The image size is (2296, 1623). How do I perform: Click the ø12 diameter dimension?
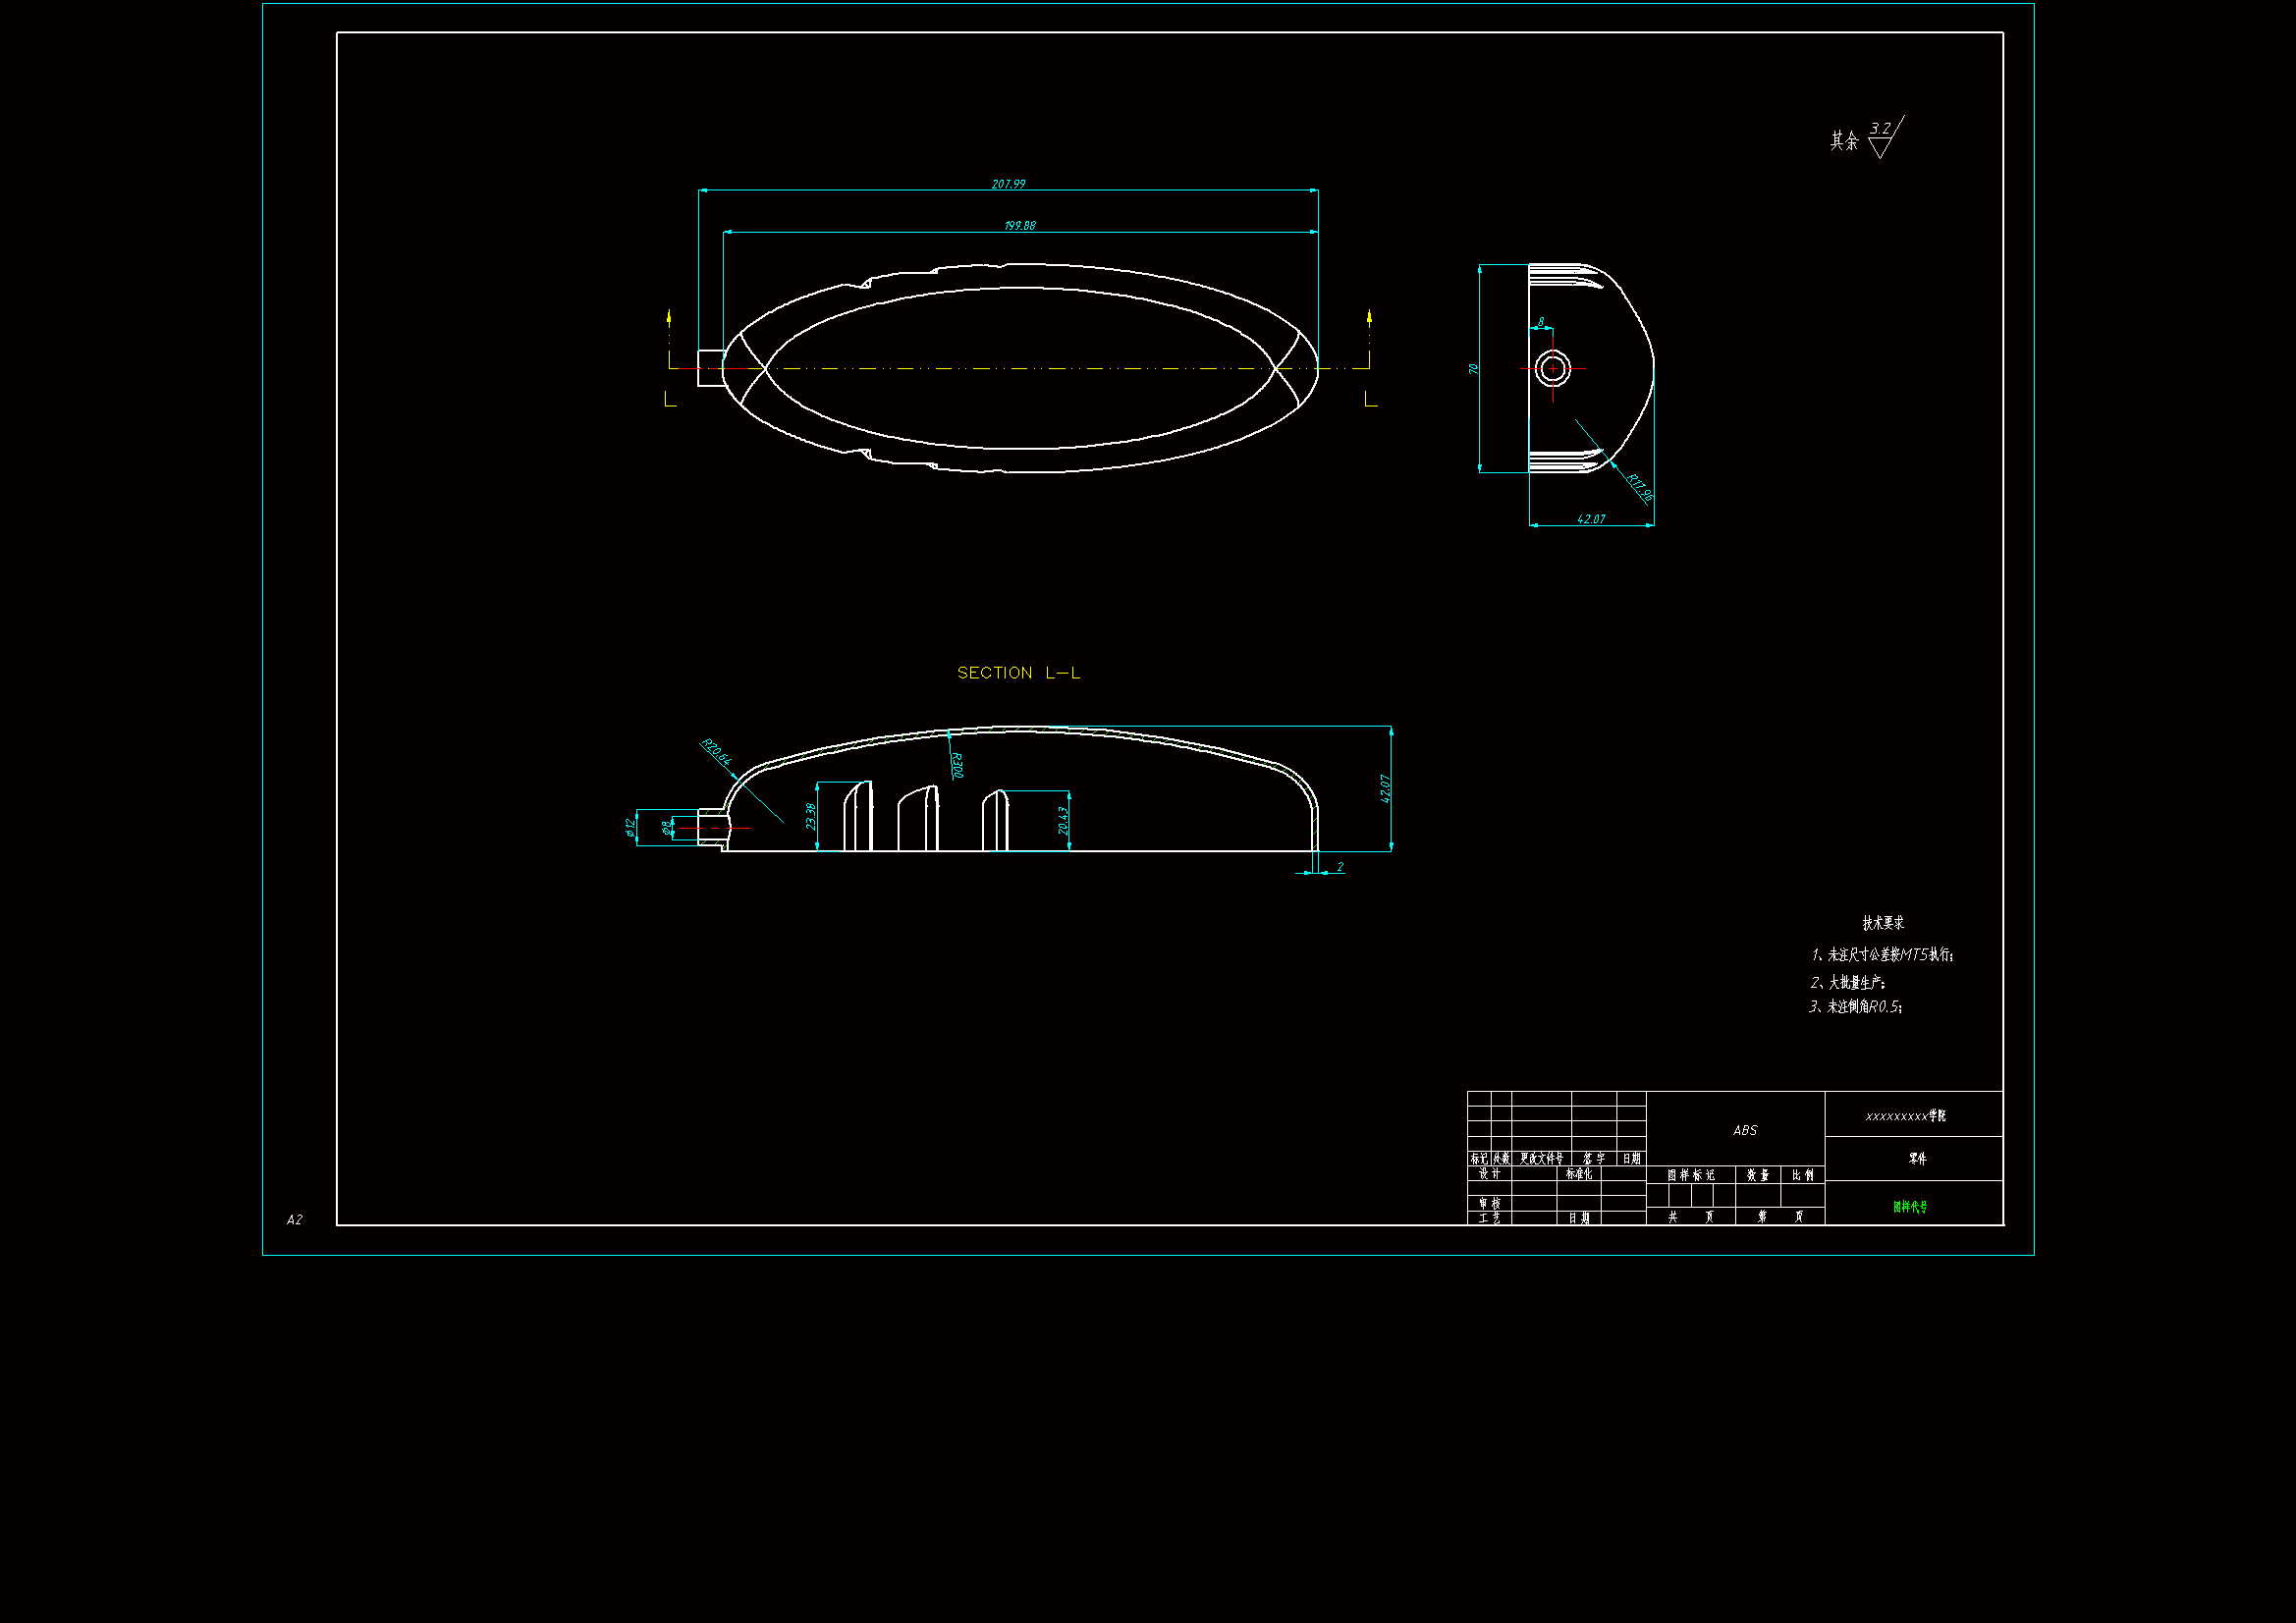point(630,827)
